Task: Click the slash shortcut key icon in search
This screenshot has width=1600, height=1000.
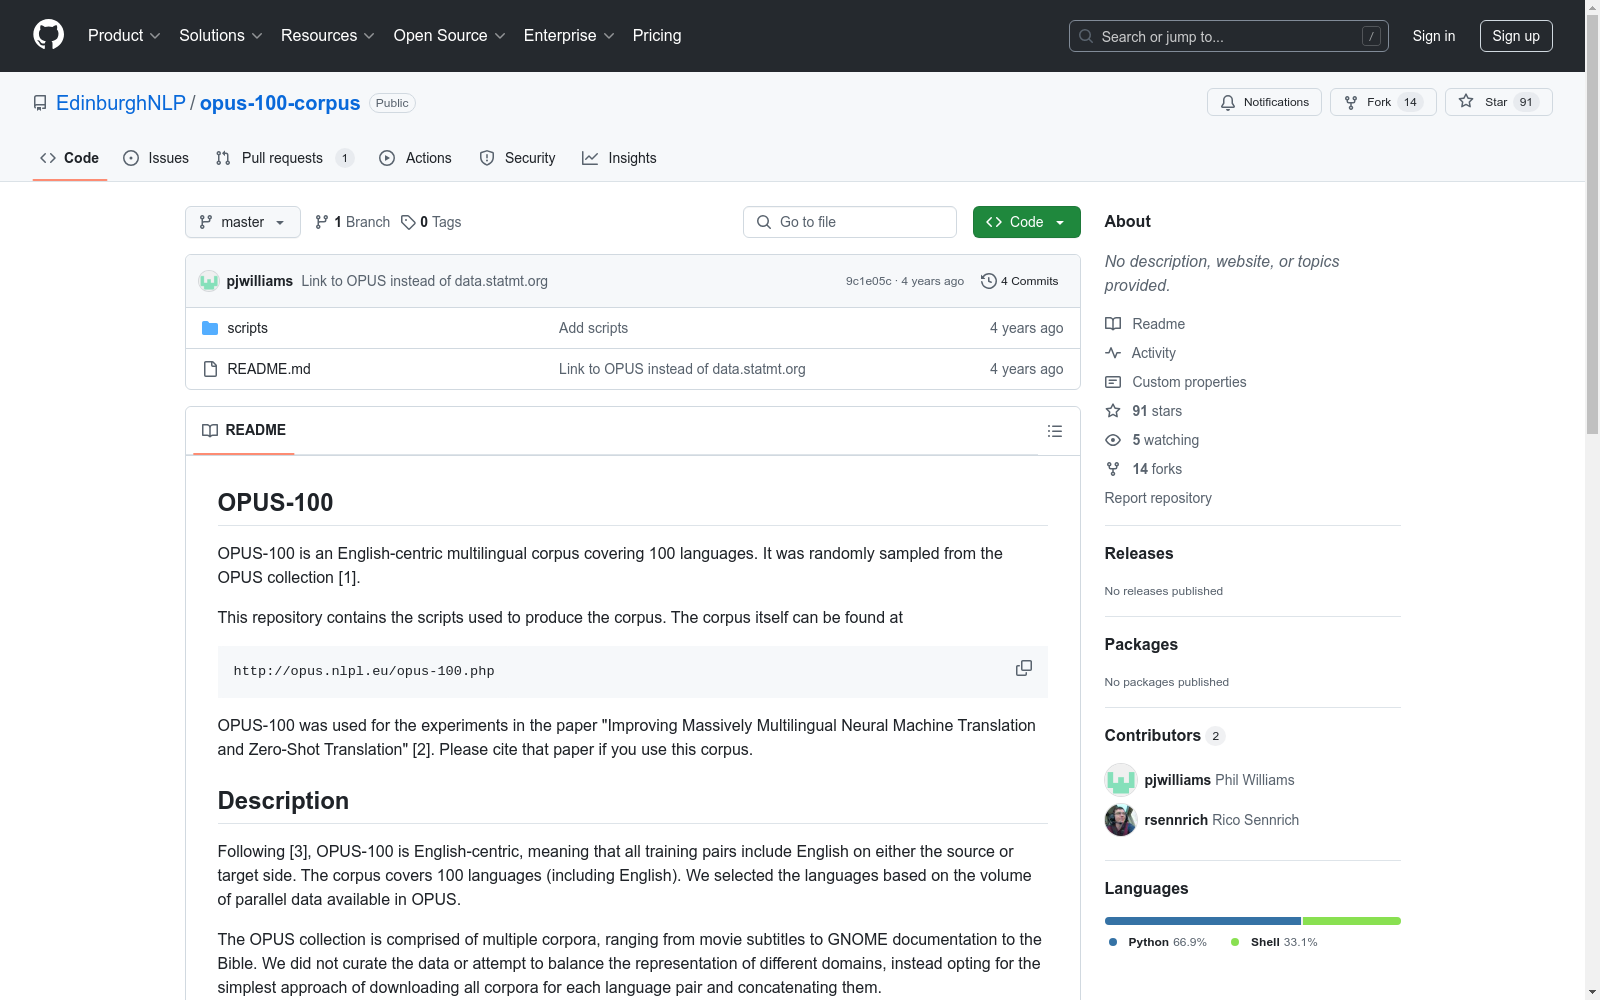Action: pos(1371,36)
